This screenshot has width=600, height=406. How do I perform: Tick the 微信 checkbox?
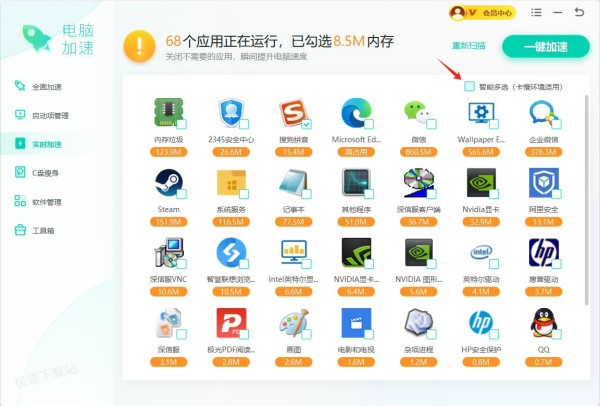pyautogui.click(x=432, y=124)
